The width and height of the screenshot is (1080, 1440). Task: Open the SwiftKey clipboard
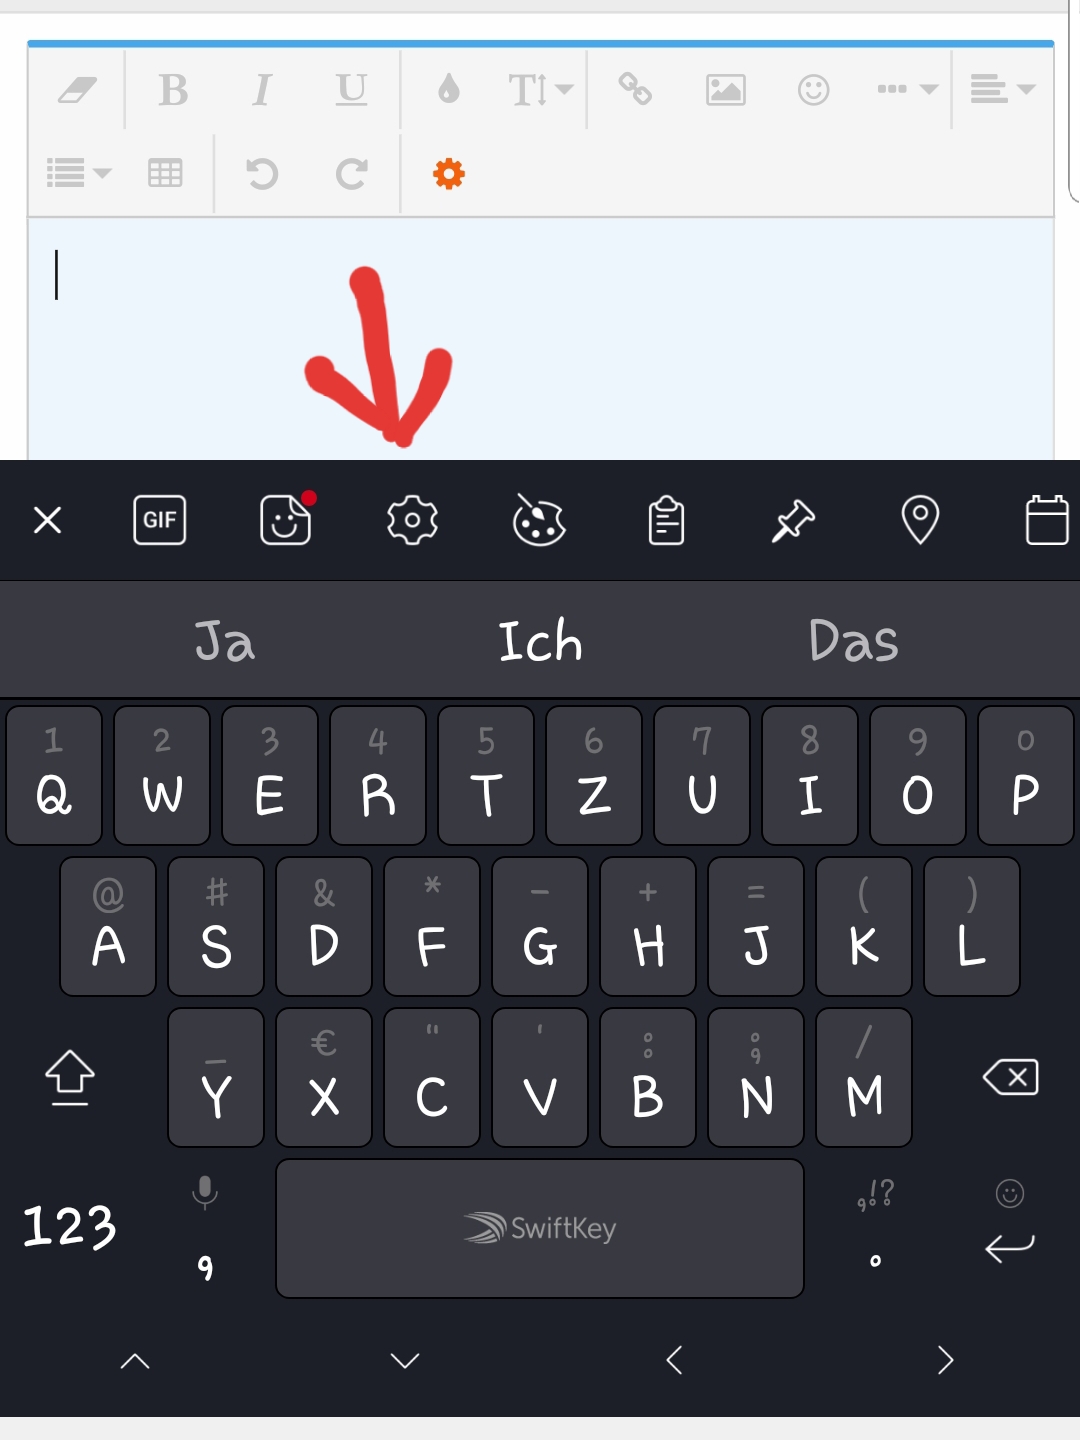click(x=666, y=520)
